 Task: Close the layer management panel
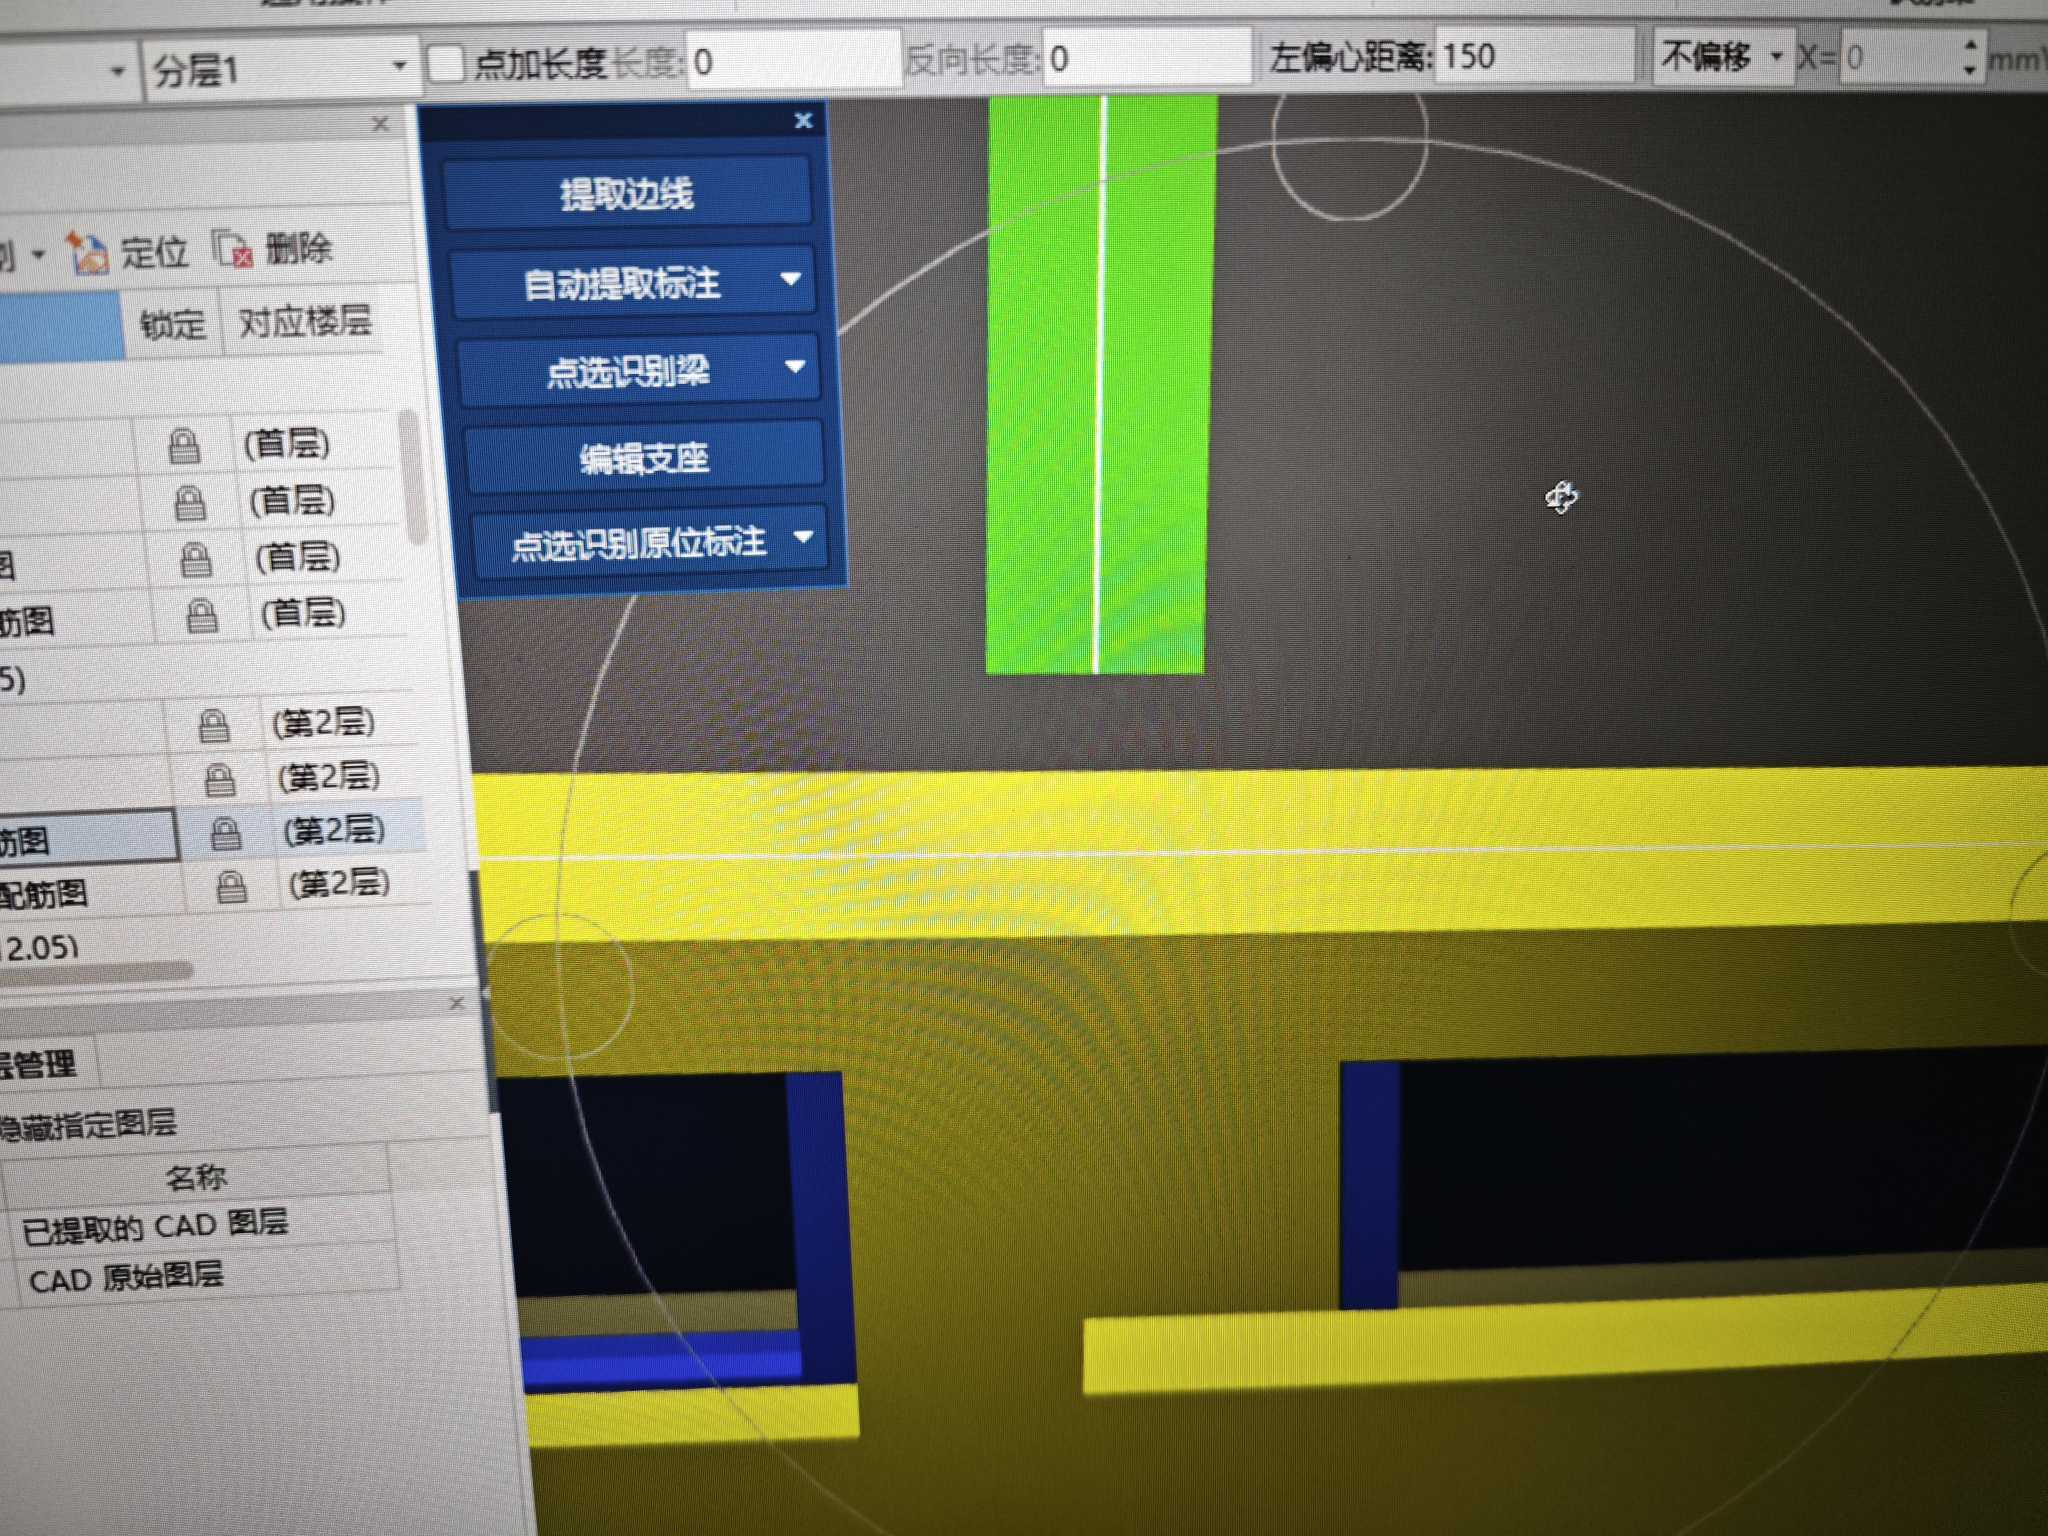(x=457, y=1002)
